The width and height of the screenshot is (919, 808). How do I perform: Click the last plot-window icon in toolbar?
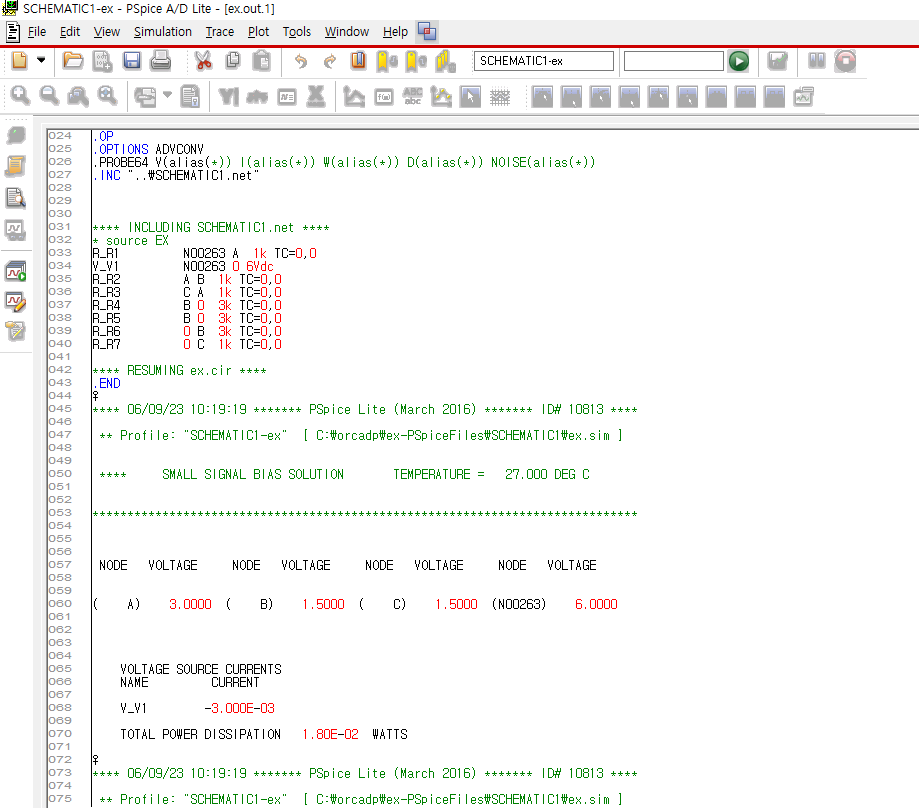click(804, 97)
